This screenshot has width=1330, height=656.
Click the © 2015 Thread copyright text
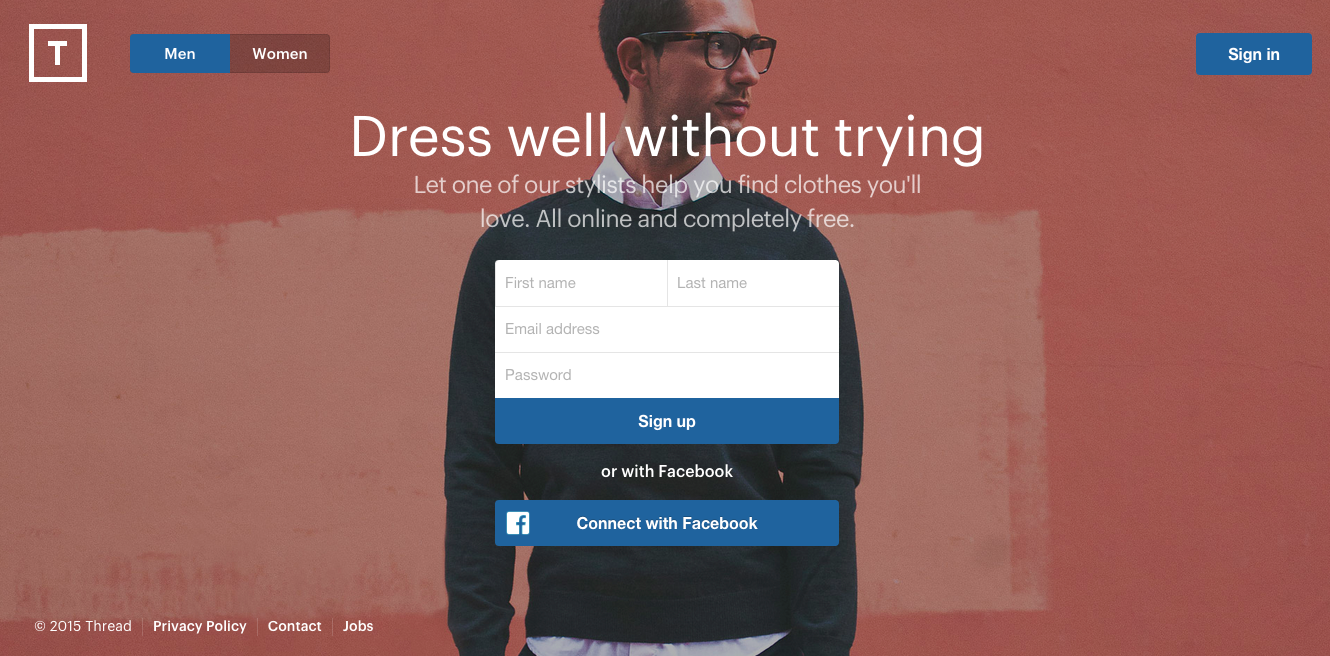83,626
